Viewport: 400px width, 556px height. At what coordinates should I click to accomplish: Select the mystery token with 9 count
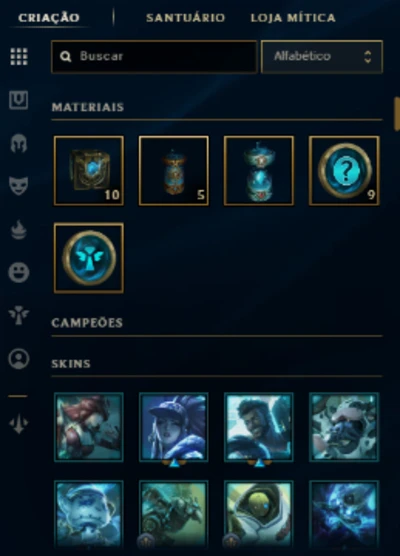(344, 171)
